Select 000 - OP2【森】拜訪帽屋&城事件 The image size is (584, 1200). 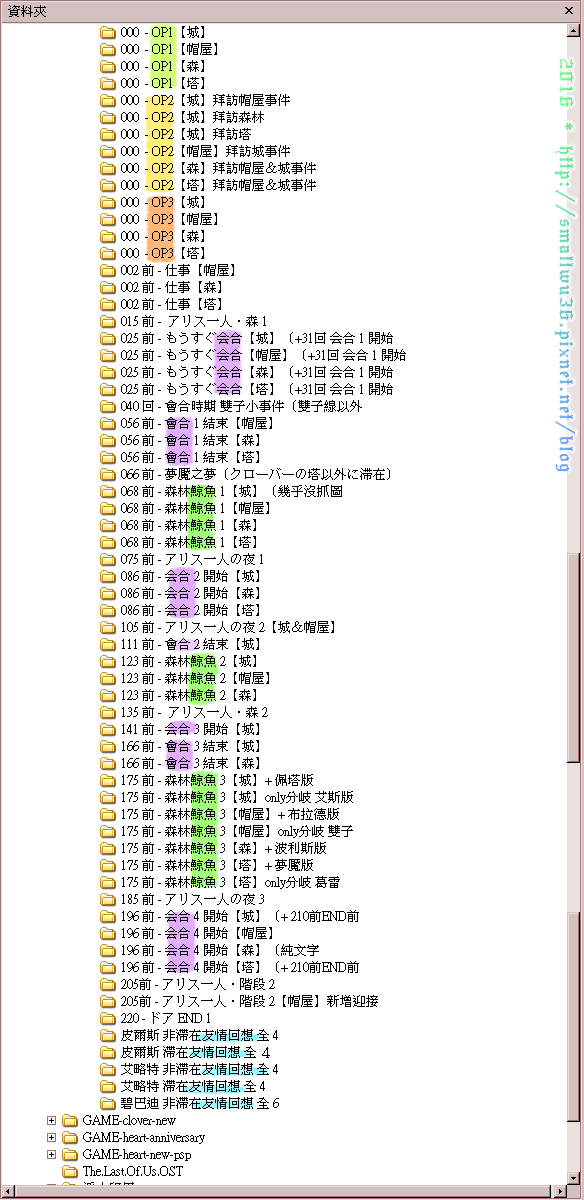click(x=218, y=168)
